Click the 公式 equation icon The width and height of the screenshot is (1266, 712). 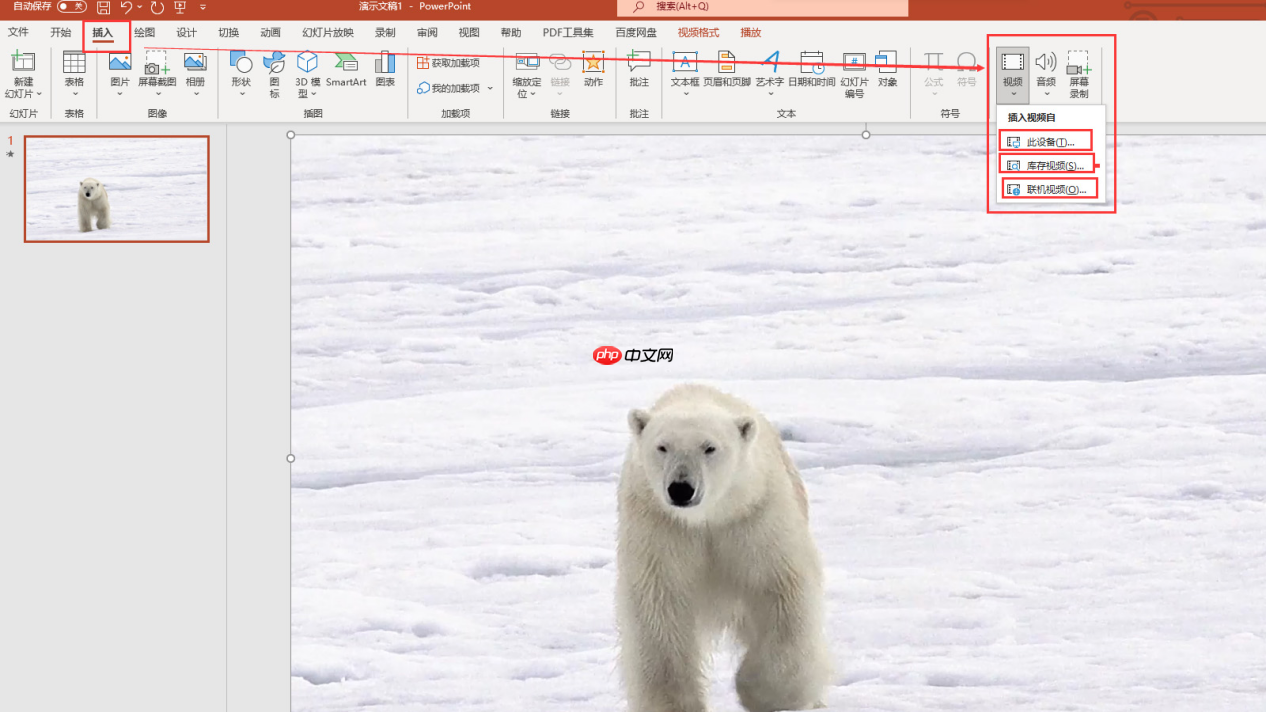pyautogui.click(x=933, y=62)
